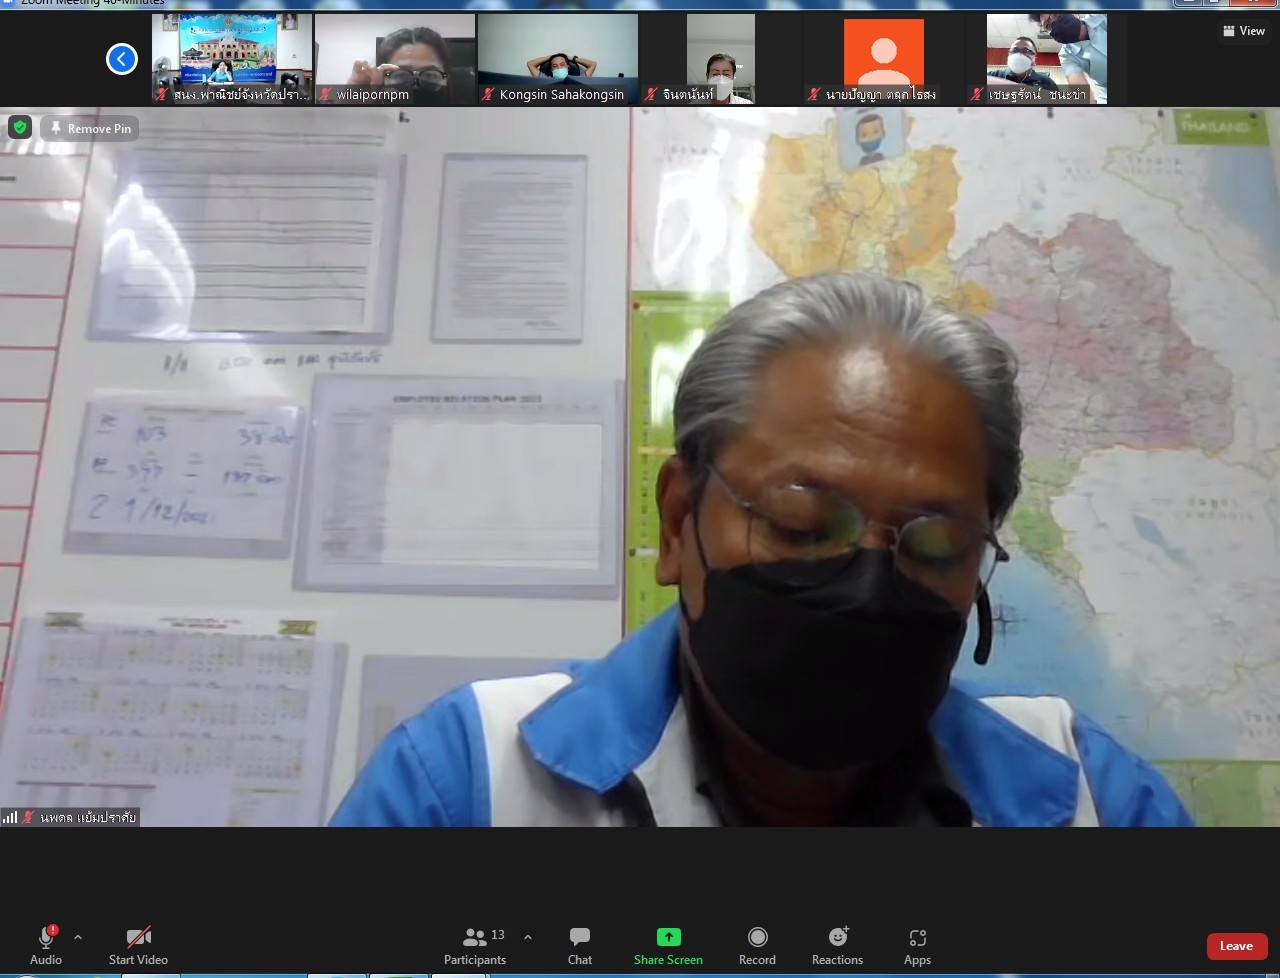The image size is (1280, 978).
Task: Click the first participant thumbnail with building banner
Action: pyautogui.click(x=232, y=58)
